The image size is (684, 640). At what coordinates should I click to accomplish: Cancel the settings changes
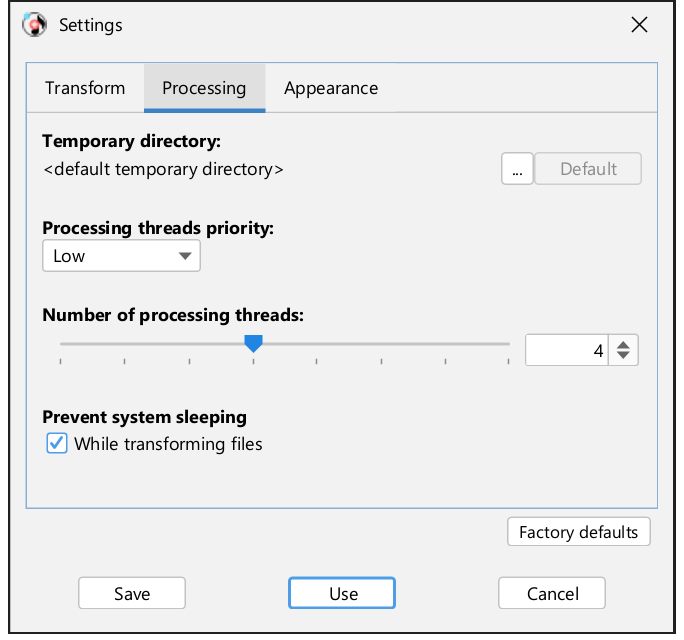(552, 593)
